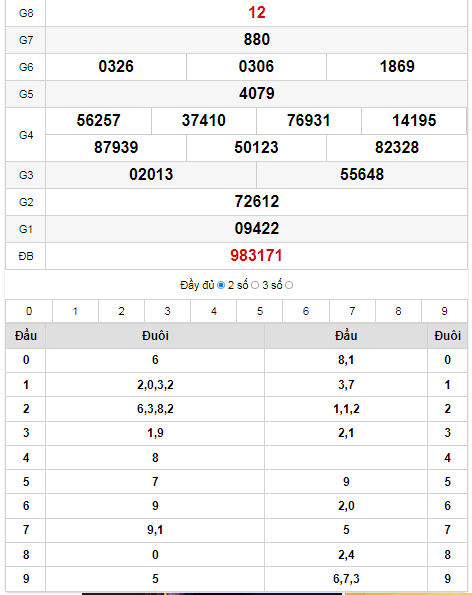
Task: Select the 'Đầy đủ' radio button
Action: [221, 285]
